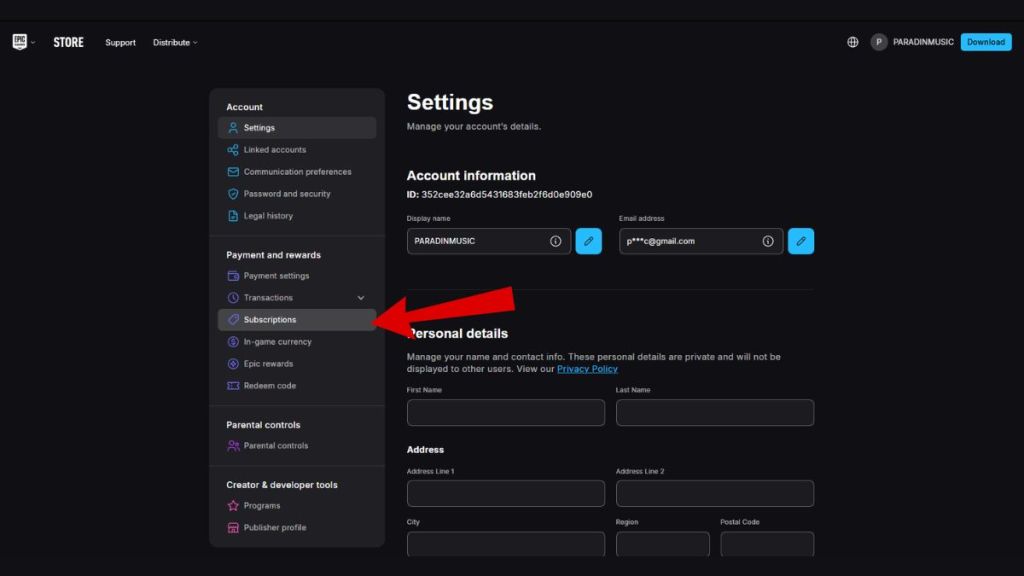
Task: Click the account ID text
Action: coord(500,195)
